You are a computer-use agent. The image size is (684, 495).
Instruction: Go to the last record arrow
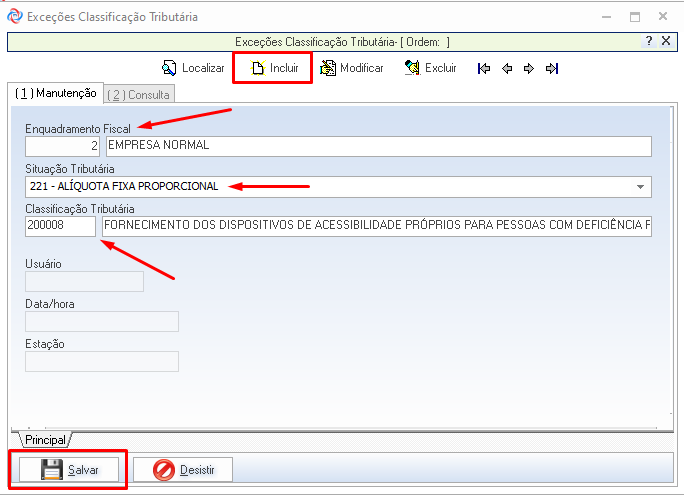click(x=552, y=69)
